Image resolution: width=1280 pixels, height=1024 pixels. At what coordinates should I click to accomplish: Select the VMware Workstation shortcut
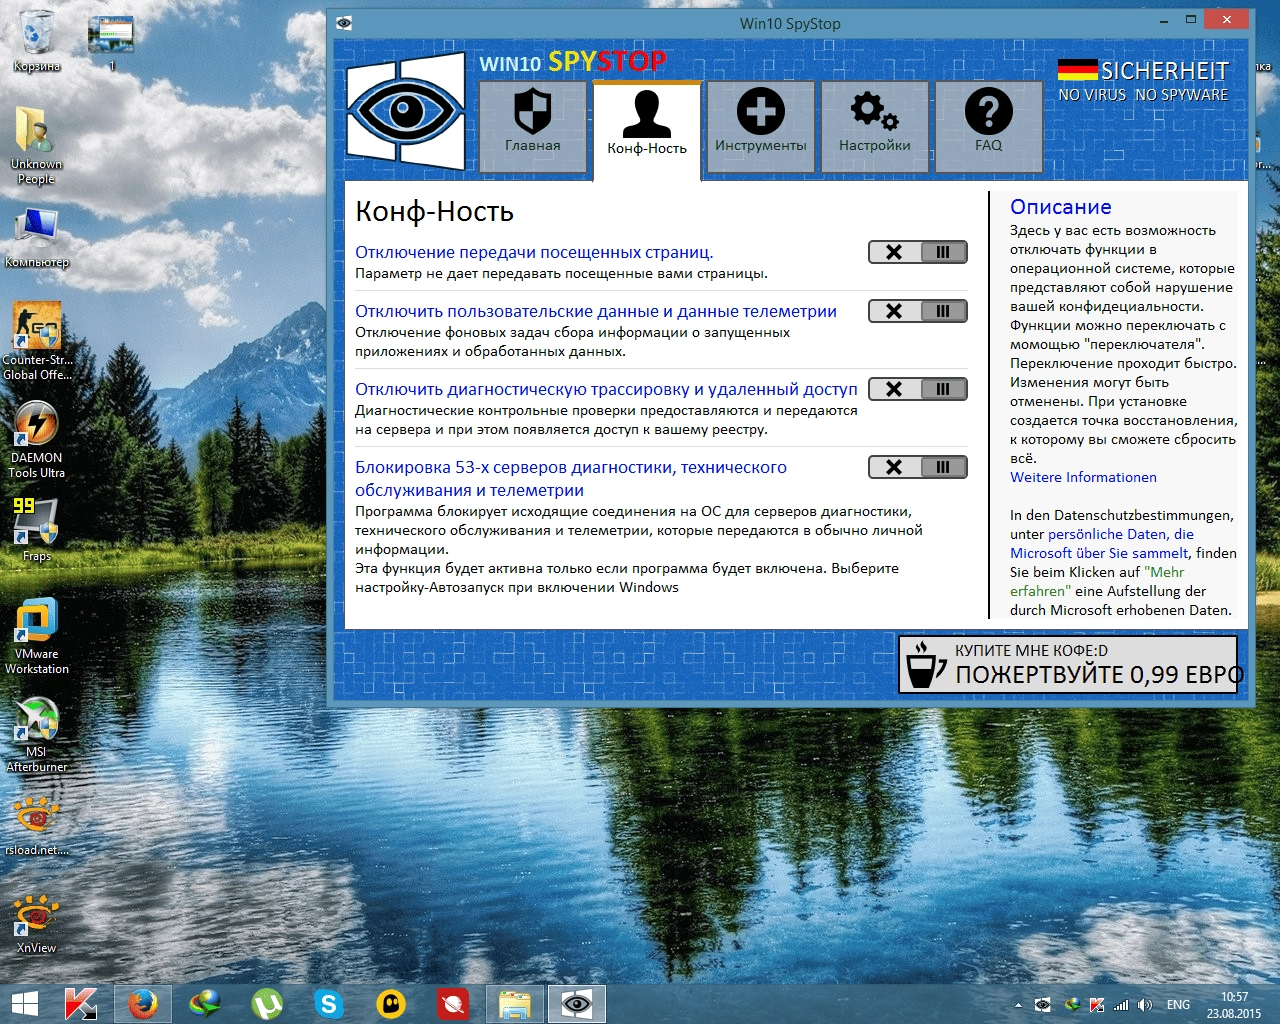click(37, 635)
